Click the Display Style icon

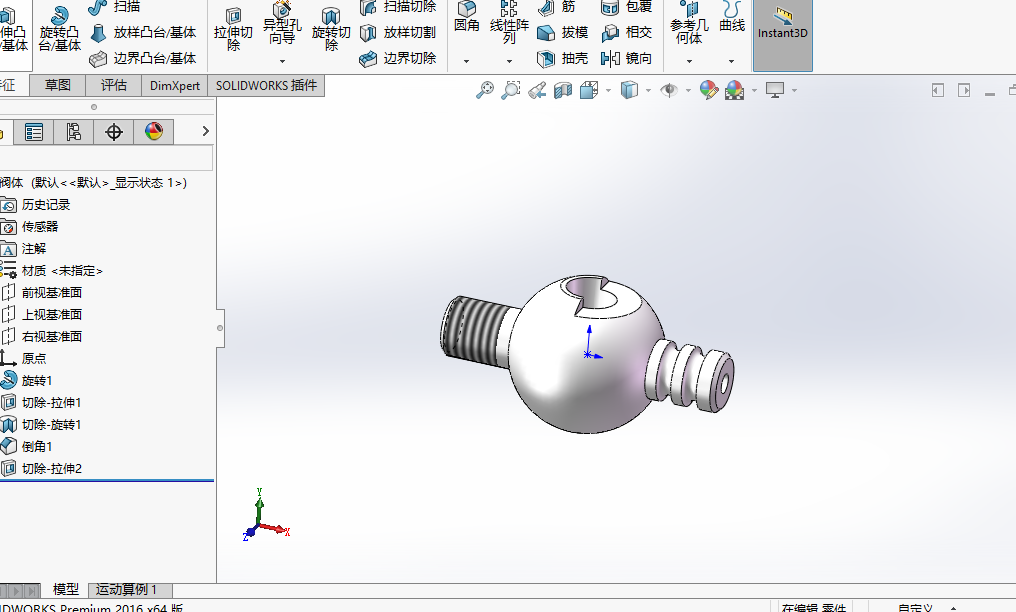(x=629, y=90)
